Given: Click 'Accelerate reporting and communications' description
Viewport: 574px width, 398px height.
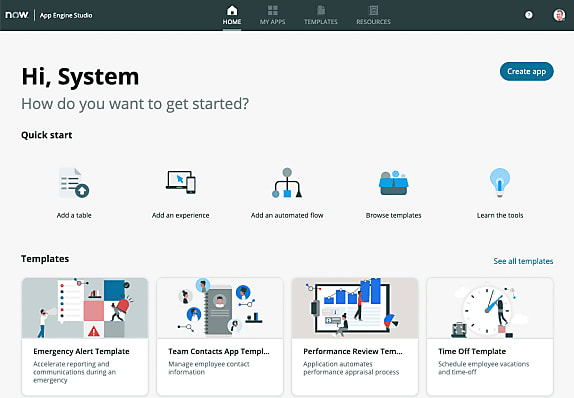Looking at the screenshot, I should pos(75,372).
